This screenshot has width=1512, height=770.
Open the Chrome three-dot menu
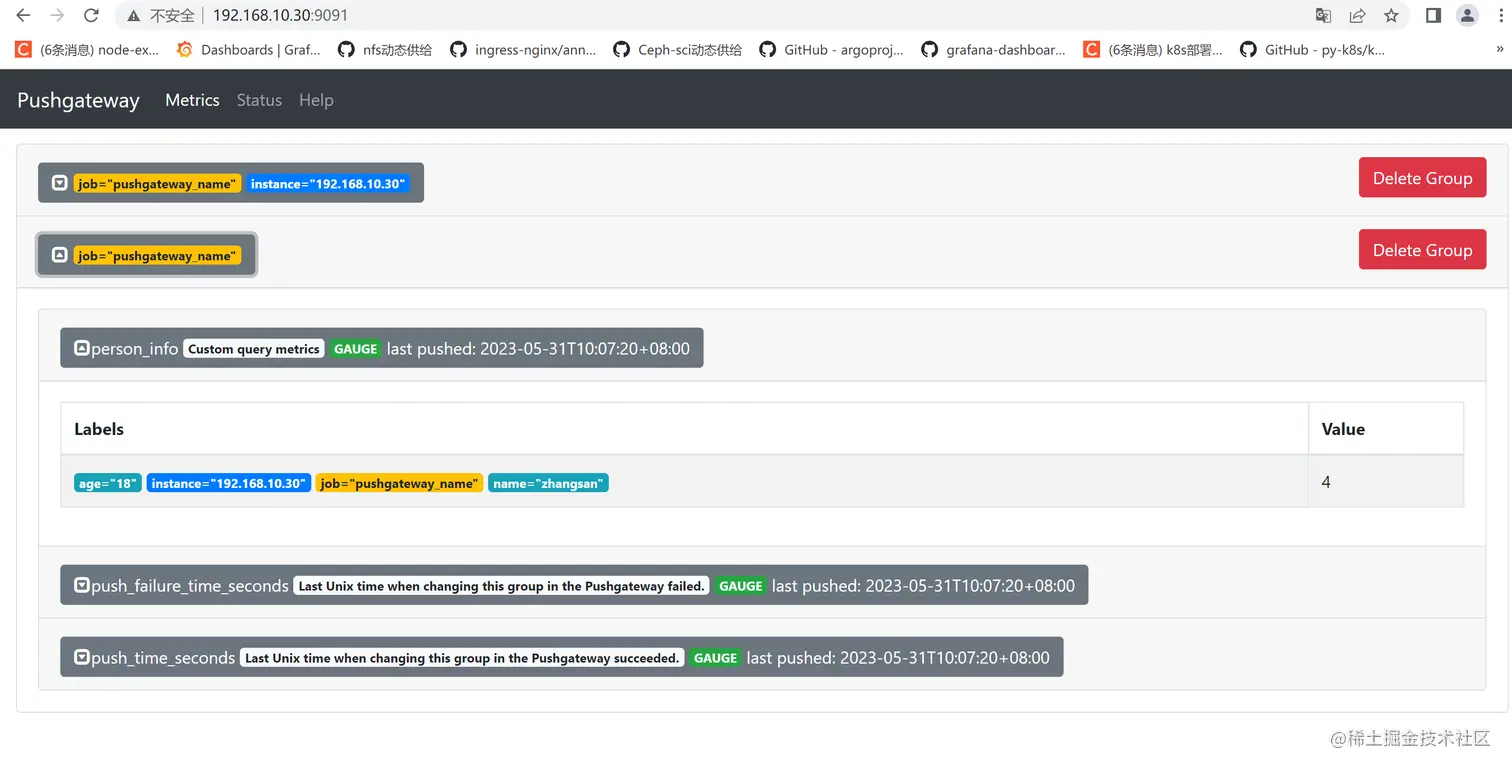click(1500, 15)
